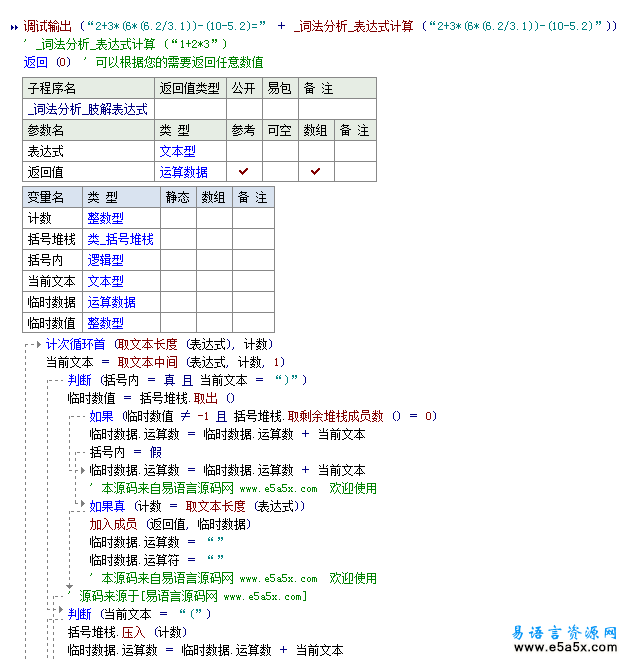Toggle the 参考 checkmark for 返回值 parameter

click(243, 172)
